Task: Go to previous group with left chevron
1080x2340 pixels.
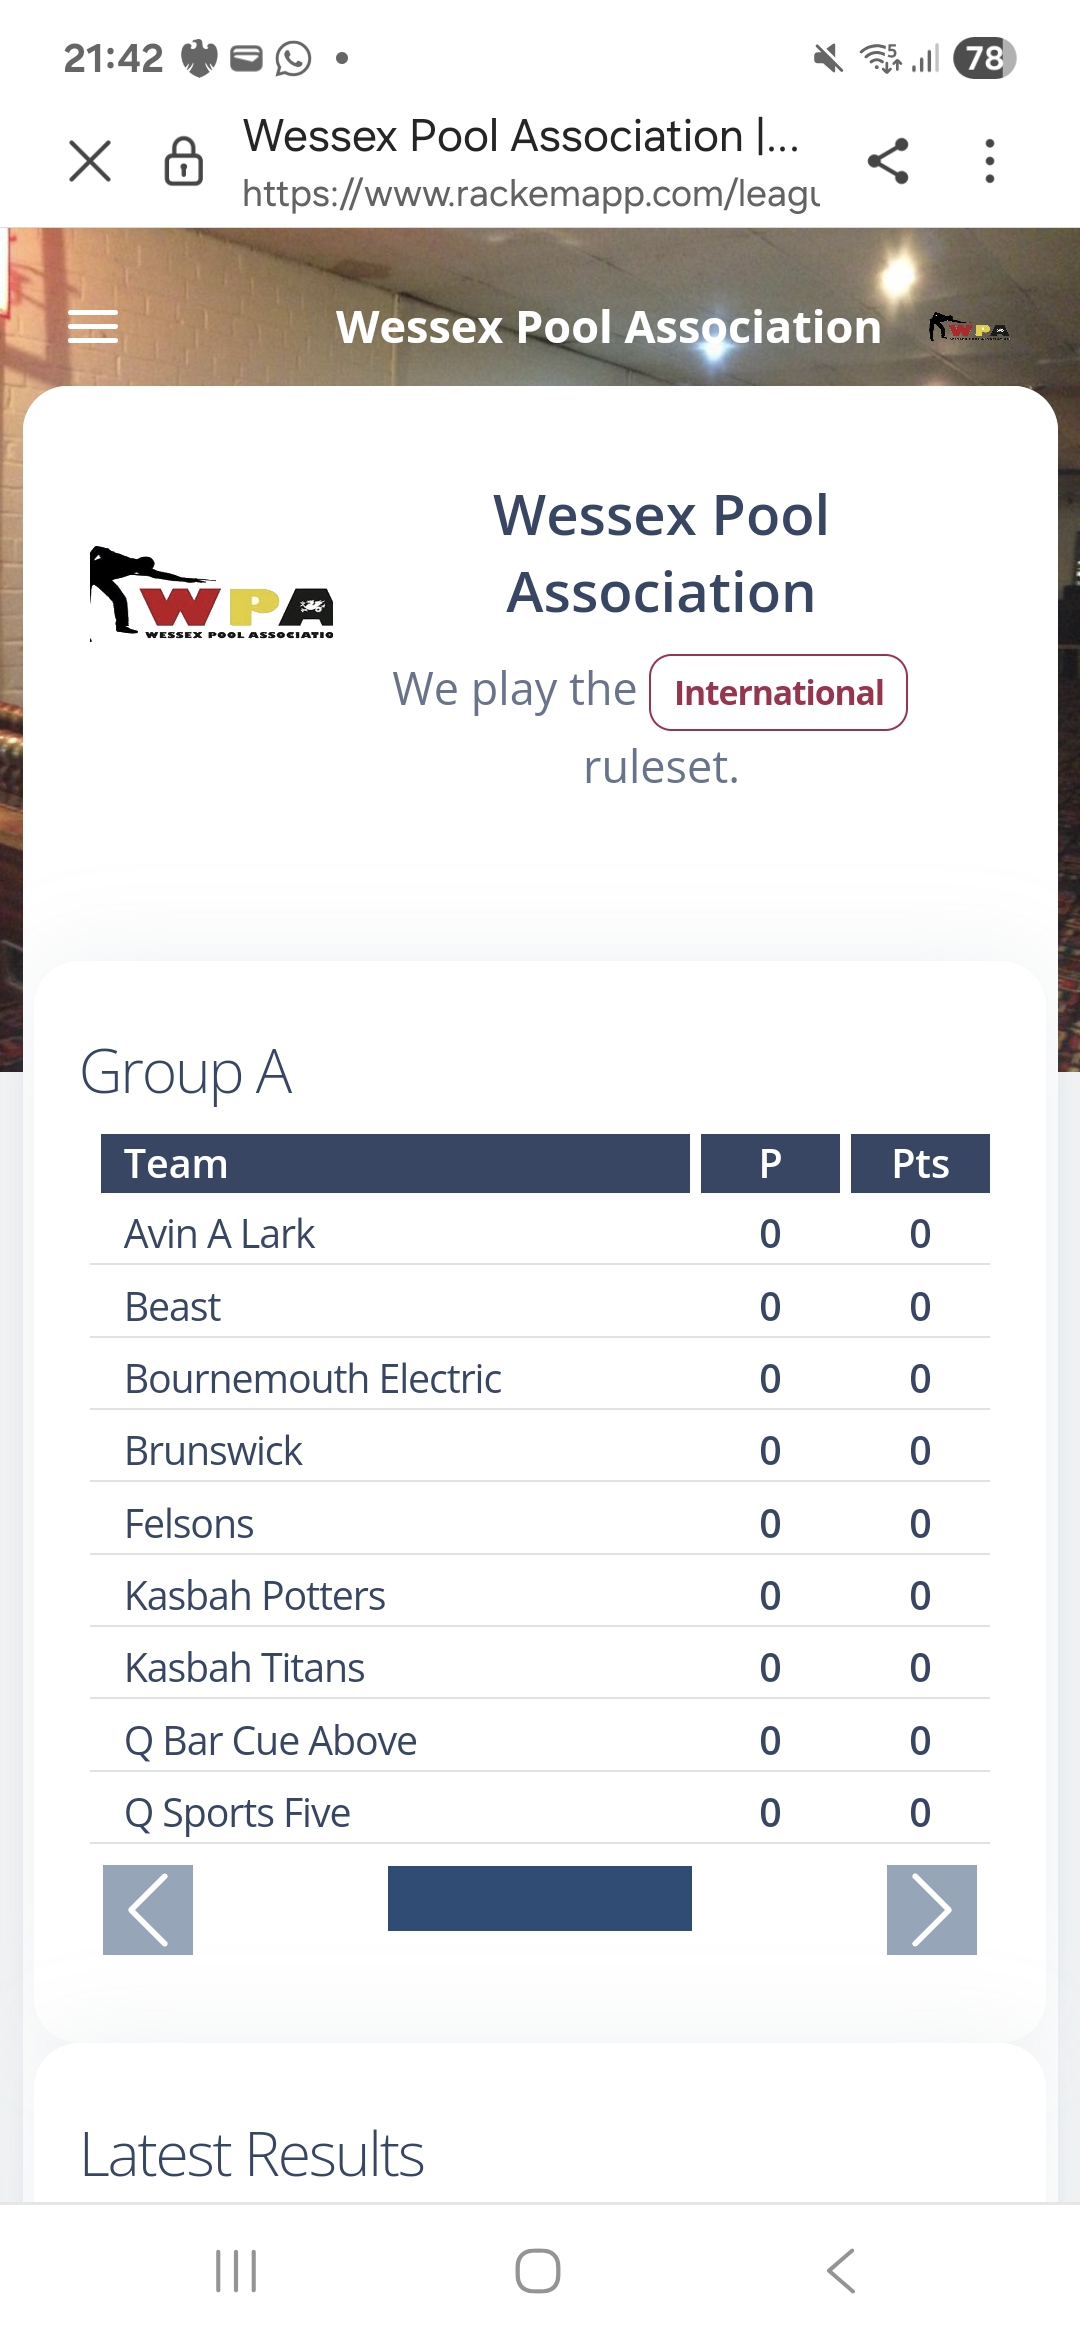Action: 148,1909
